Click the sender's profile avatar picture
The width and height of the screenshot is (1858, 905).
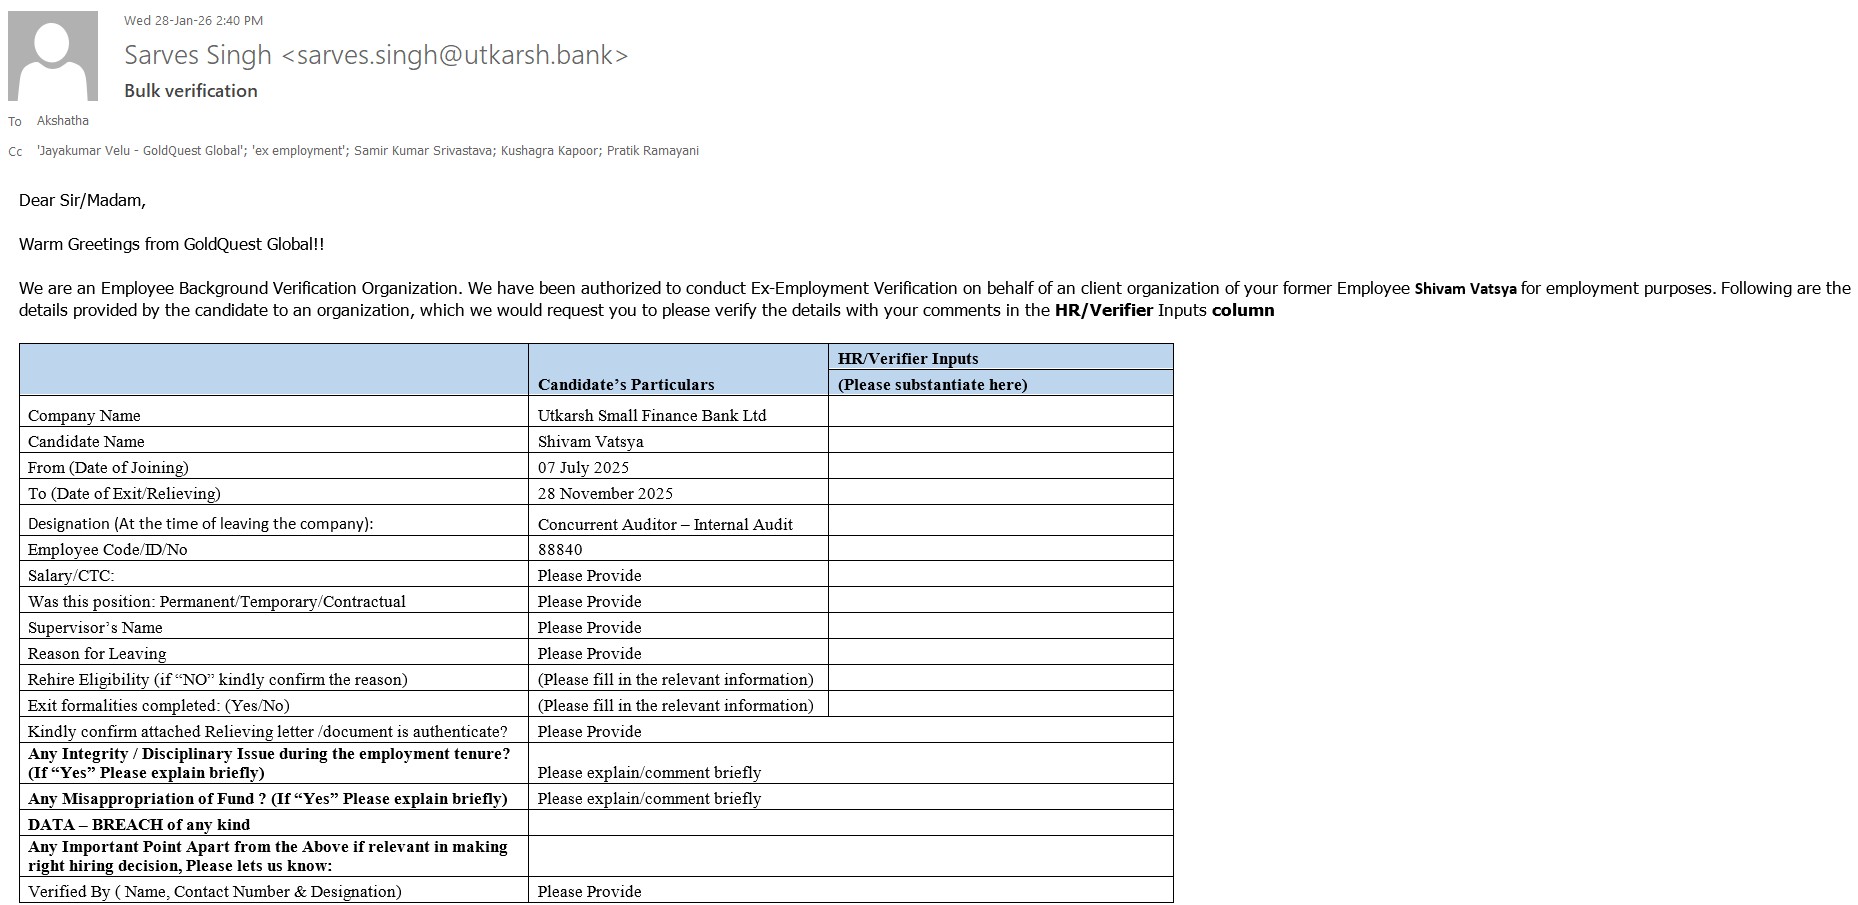coord(53,56)
